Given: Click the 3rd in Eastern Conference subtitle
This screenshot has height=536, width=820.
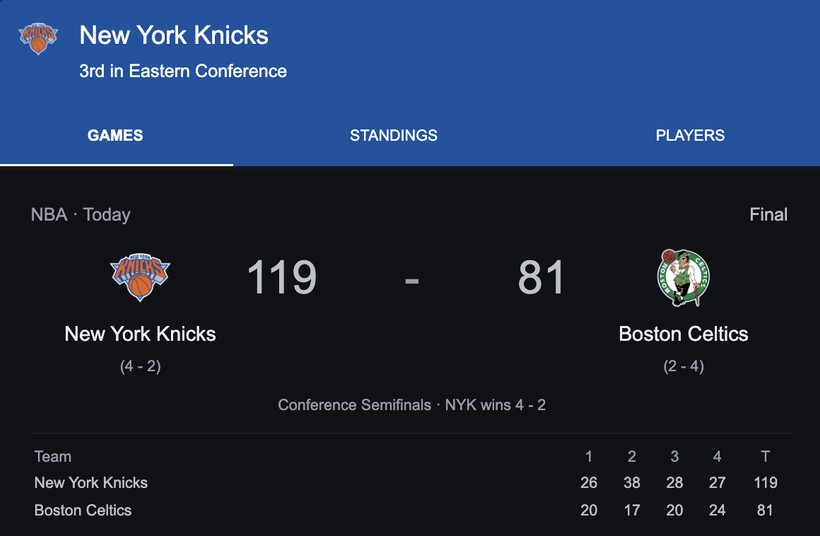Looking at the screenshot, I should [x=183, y=71].
